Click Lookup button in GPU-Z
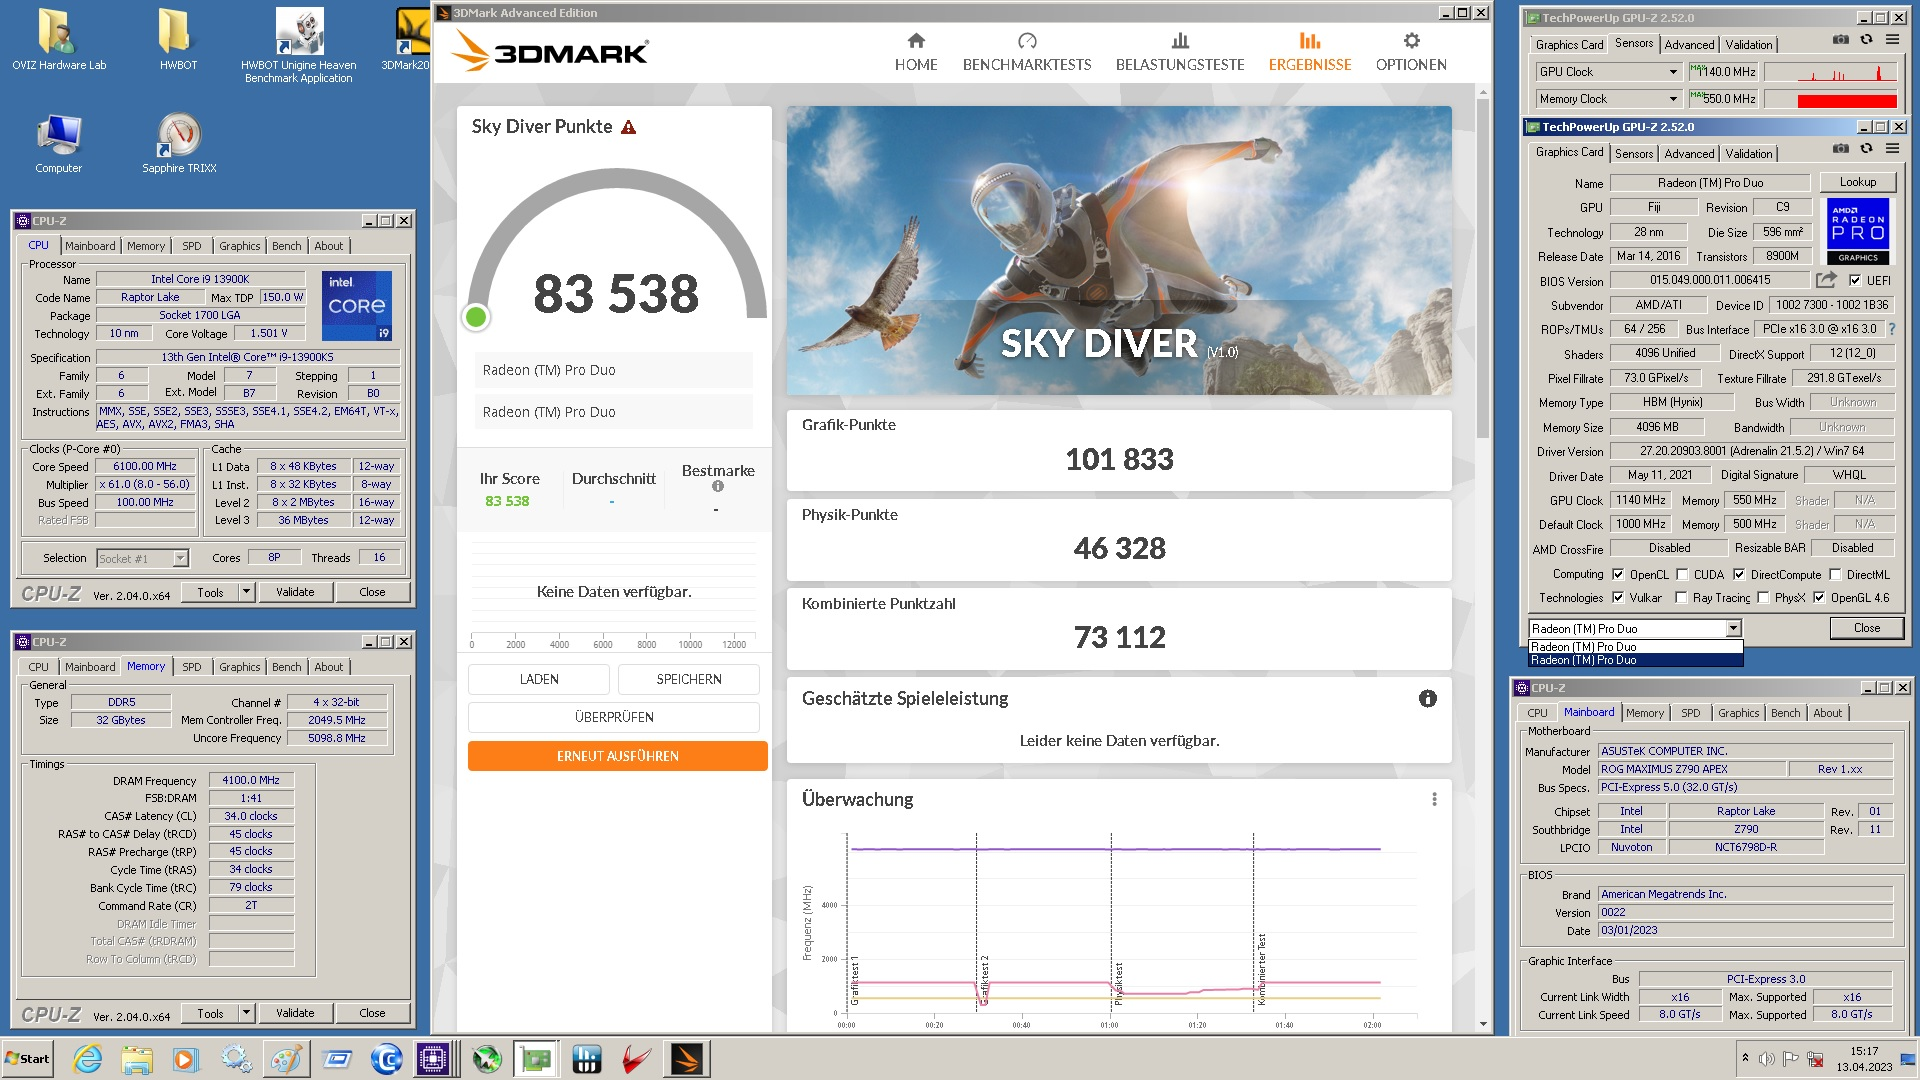Image resolution: width=1920 pixels, height=1080 pixels. (1857, 182)
